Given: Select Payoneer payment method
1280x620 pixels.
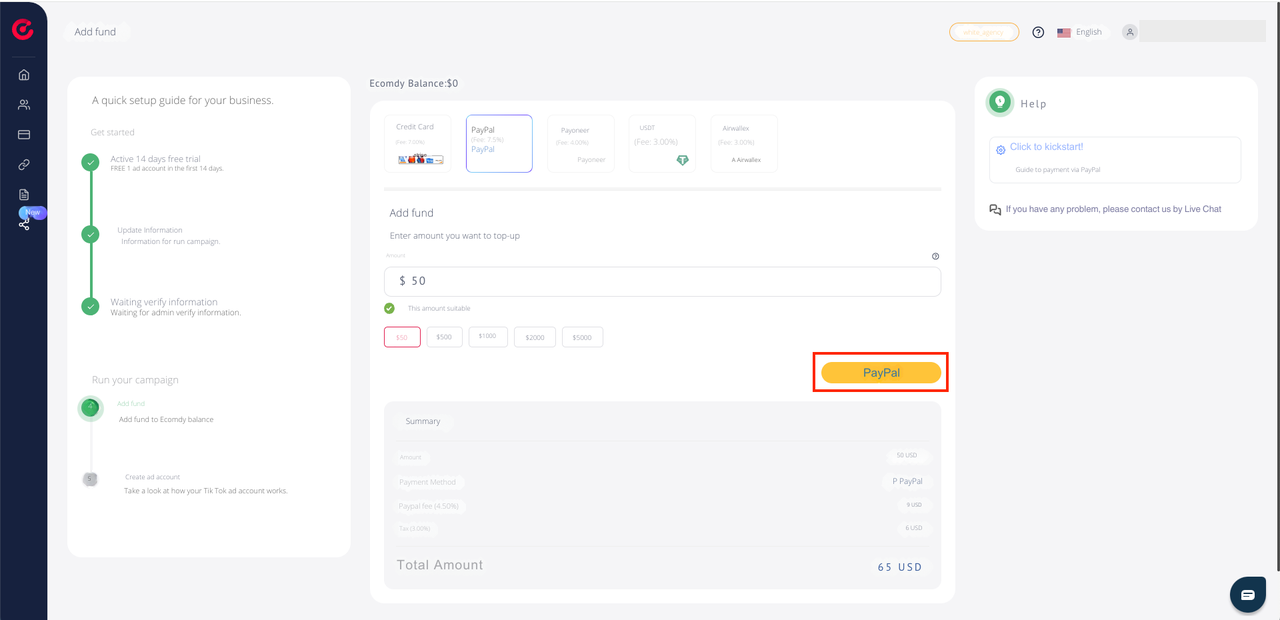Looking at the screenshot, I should [x=581, y=143].
